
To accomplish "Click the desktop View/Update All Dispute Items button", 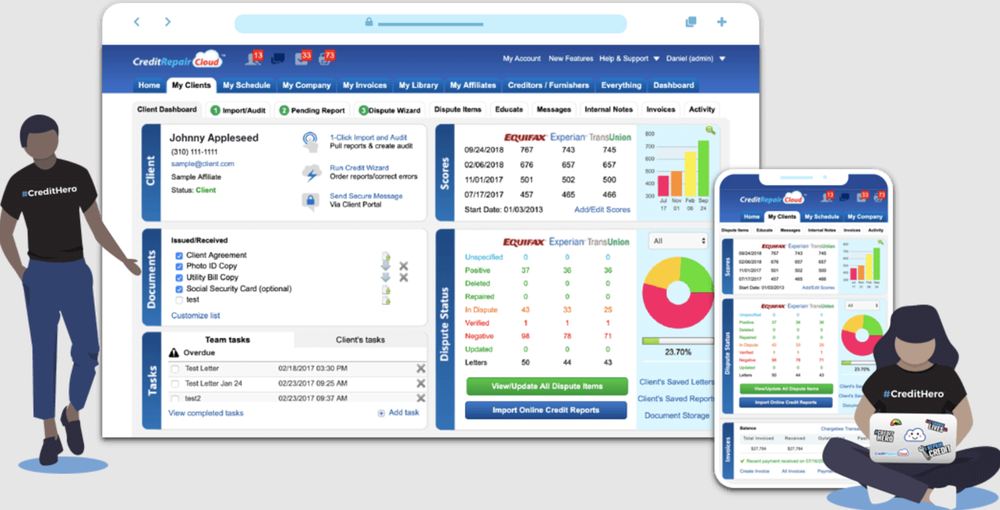I will click(547, 386).
